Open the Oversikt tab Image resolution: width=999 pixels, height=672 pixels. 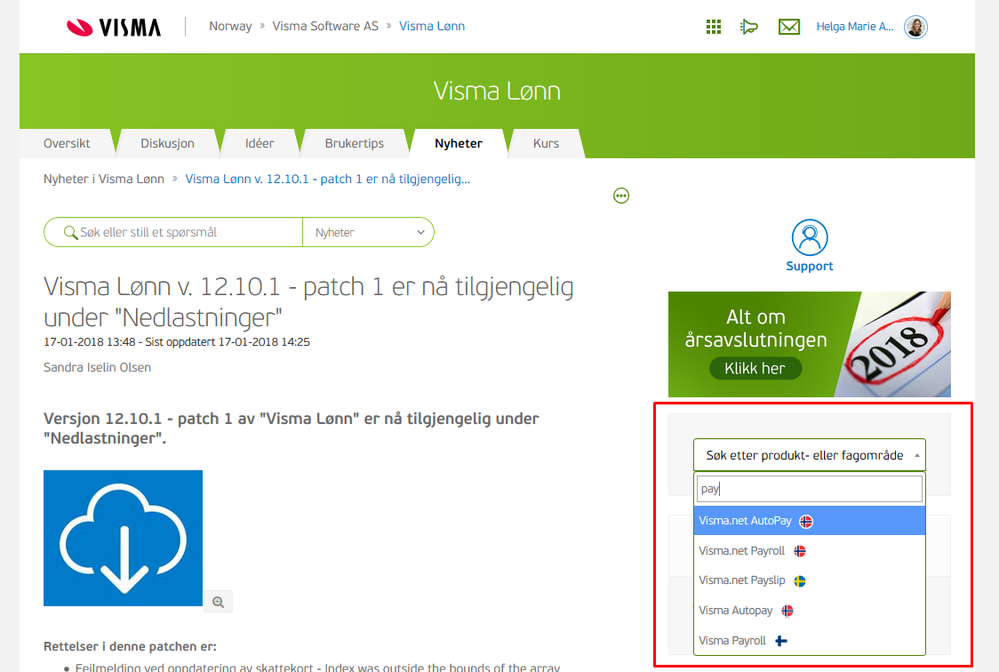[x=66, y=143]
